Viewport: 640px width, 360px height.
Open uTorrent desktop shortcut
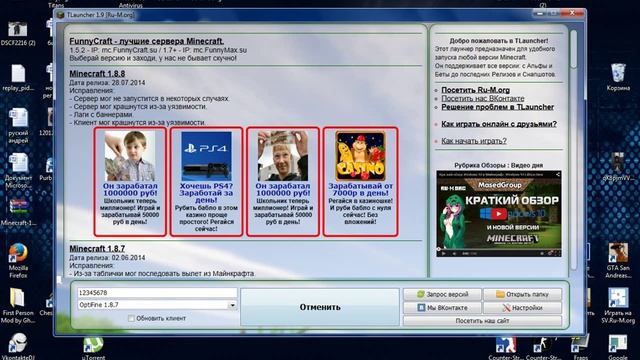click(93, 348)
